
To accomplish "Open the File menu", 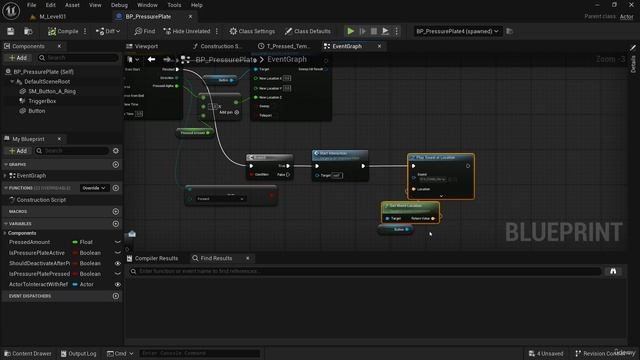I will coord(31,5).
